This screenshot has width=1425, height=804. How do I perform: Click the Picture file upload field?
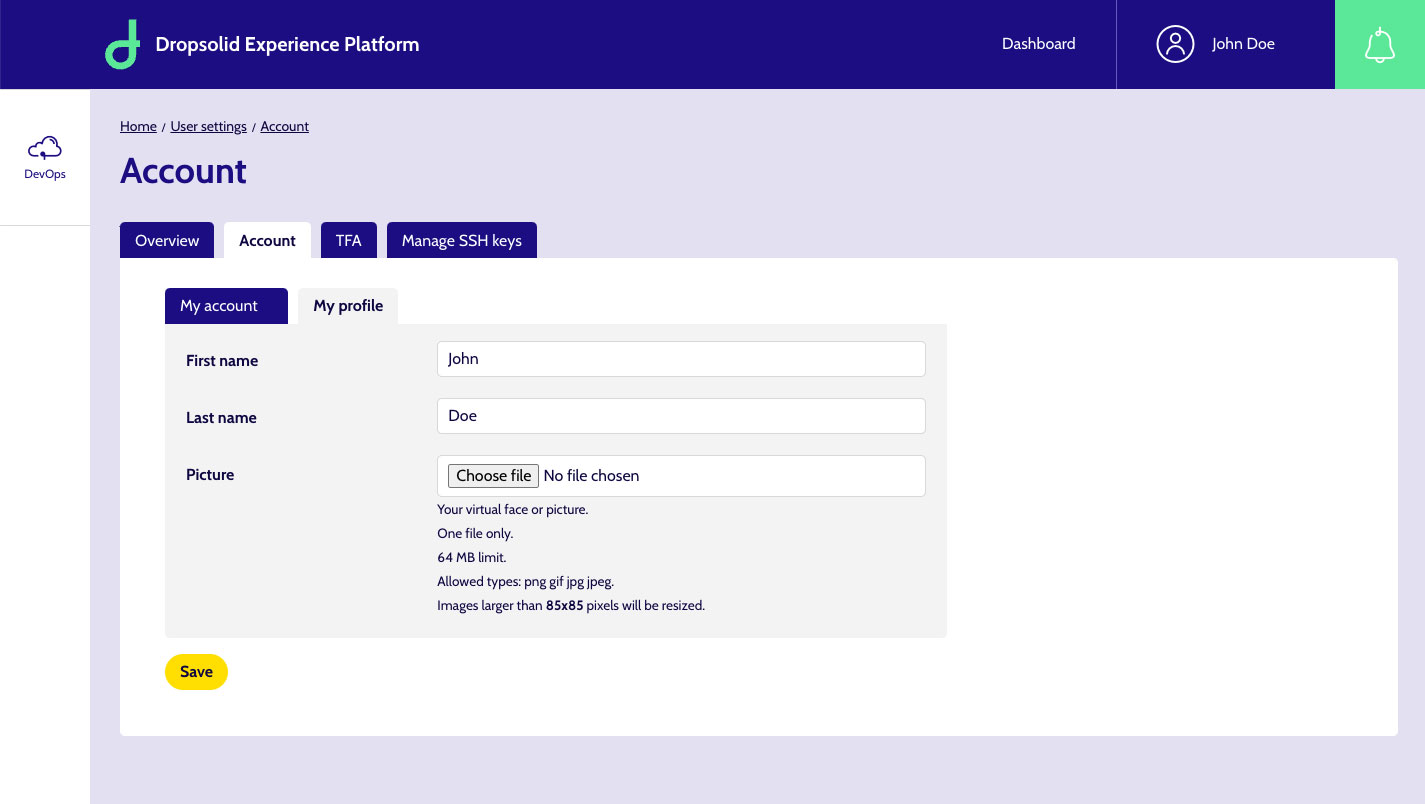pos(681,476)
